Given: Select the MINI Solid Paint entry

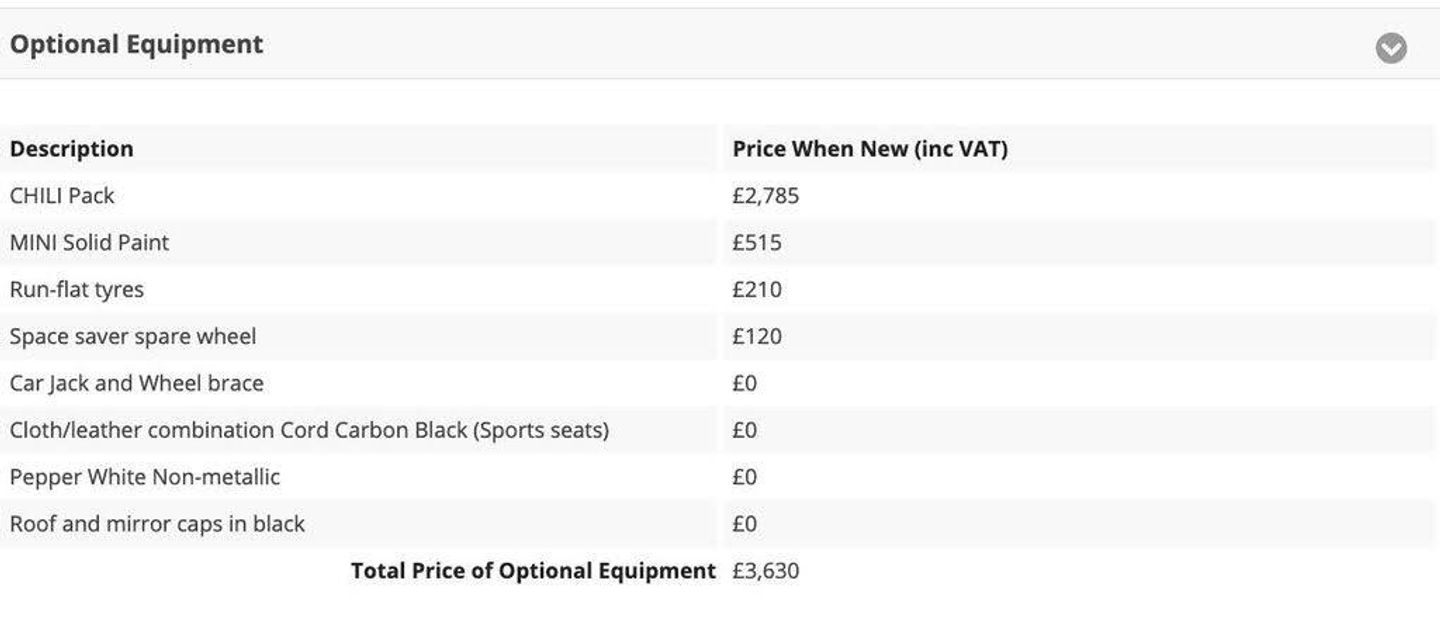Looking at the screenshot, I should tap(90, 243).
